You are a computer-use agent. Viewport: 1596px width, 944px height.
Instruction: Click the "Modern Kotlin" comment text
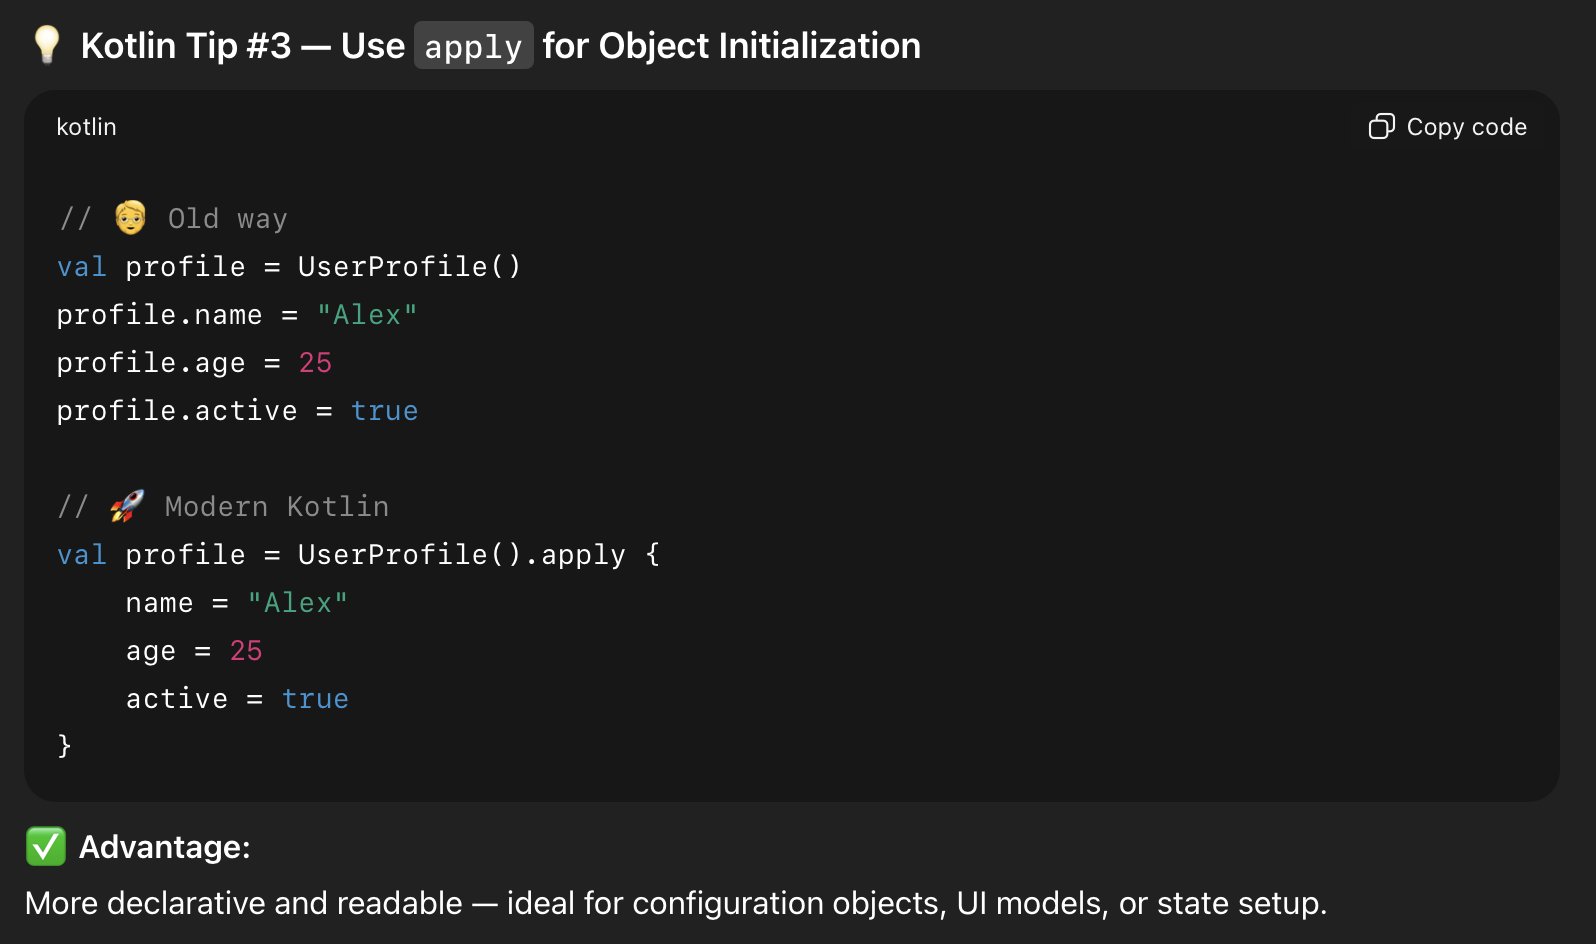click(x=276, y=507)
